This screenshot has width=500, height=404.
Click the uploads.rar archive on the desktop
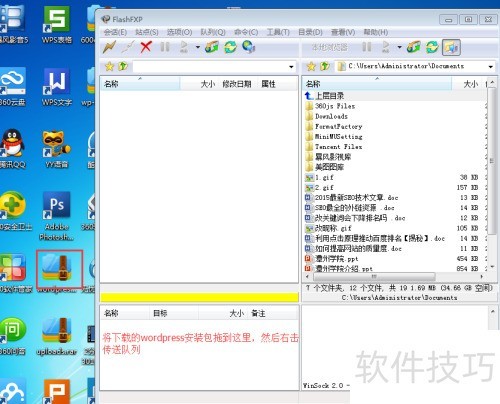[56, 336]
